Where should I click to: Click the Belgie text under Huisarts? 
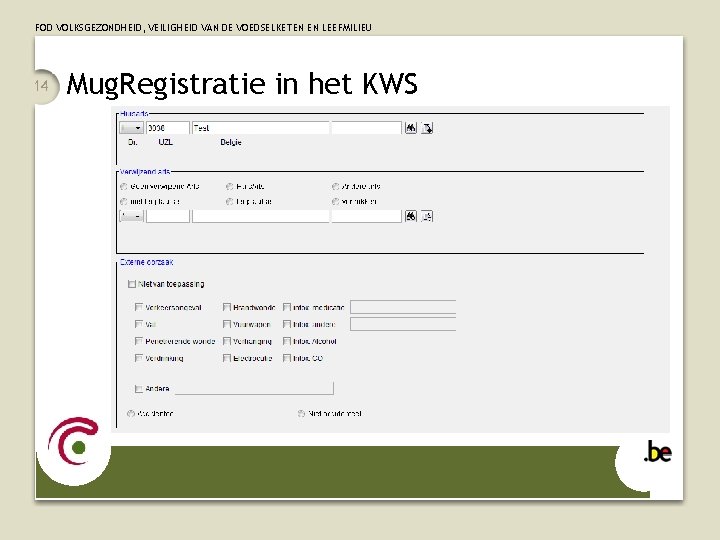(231, 142)
